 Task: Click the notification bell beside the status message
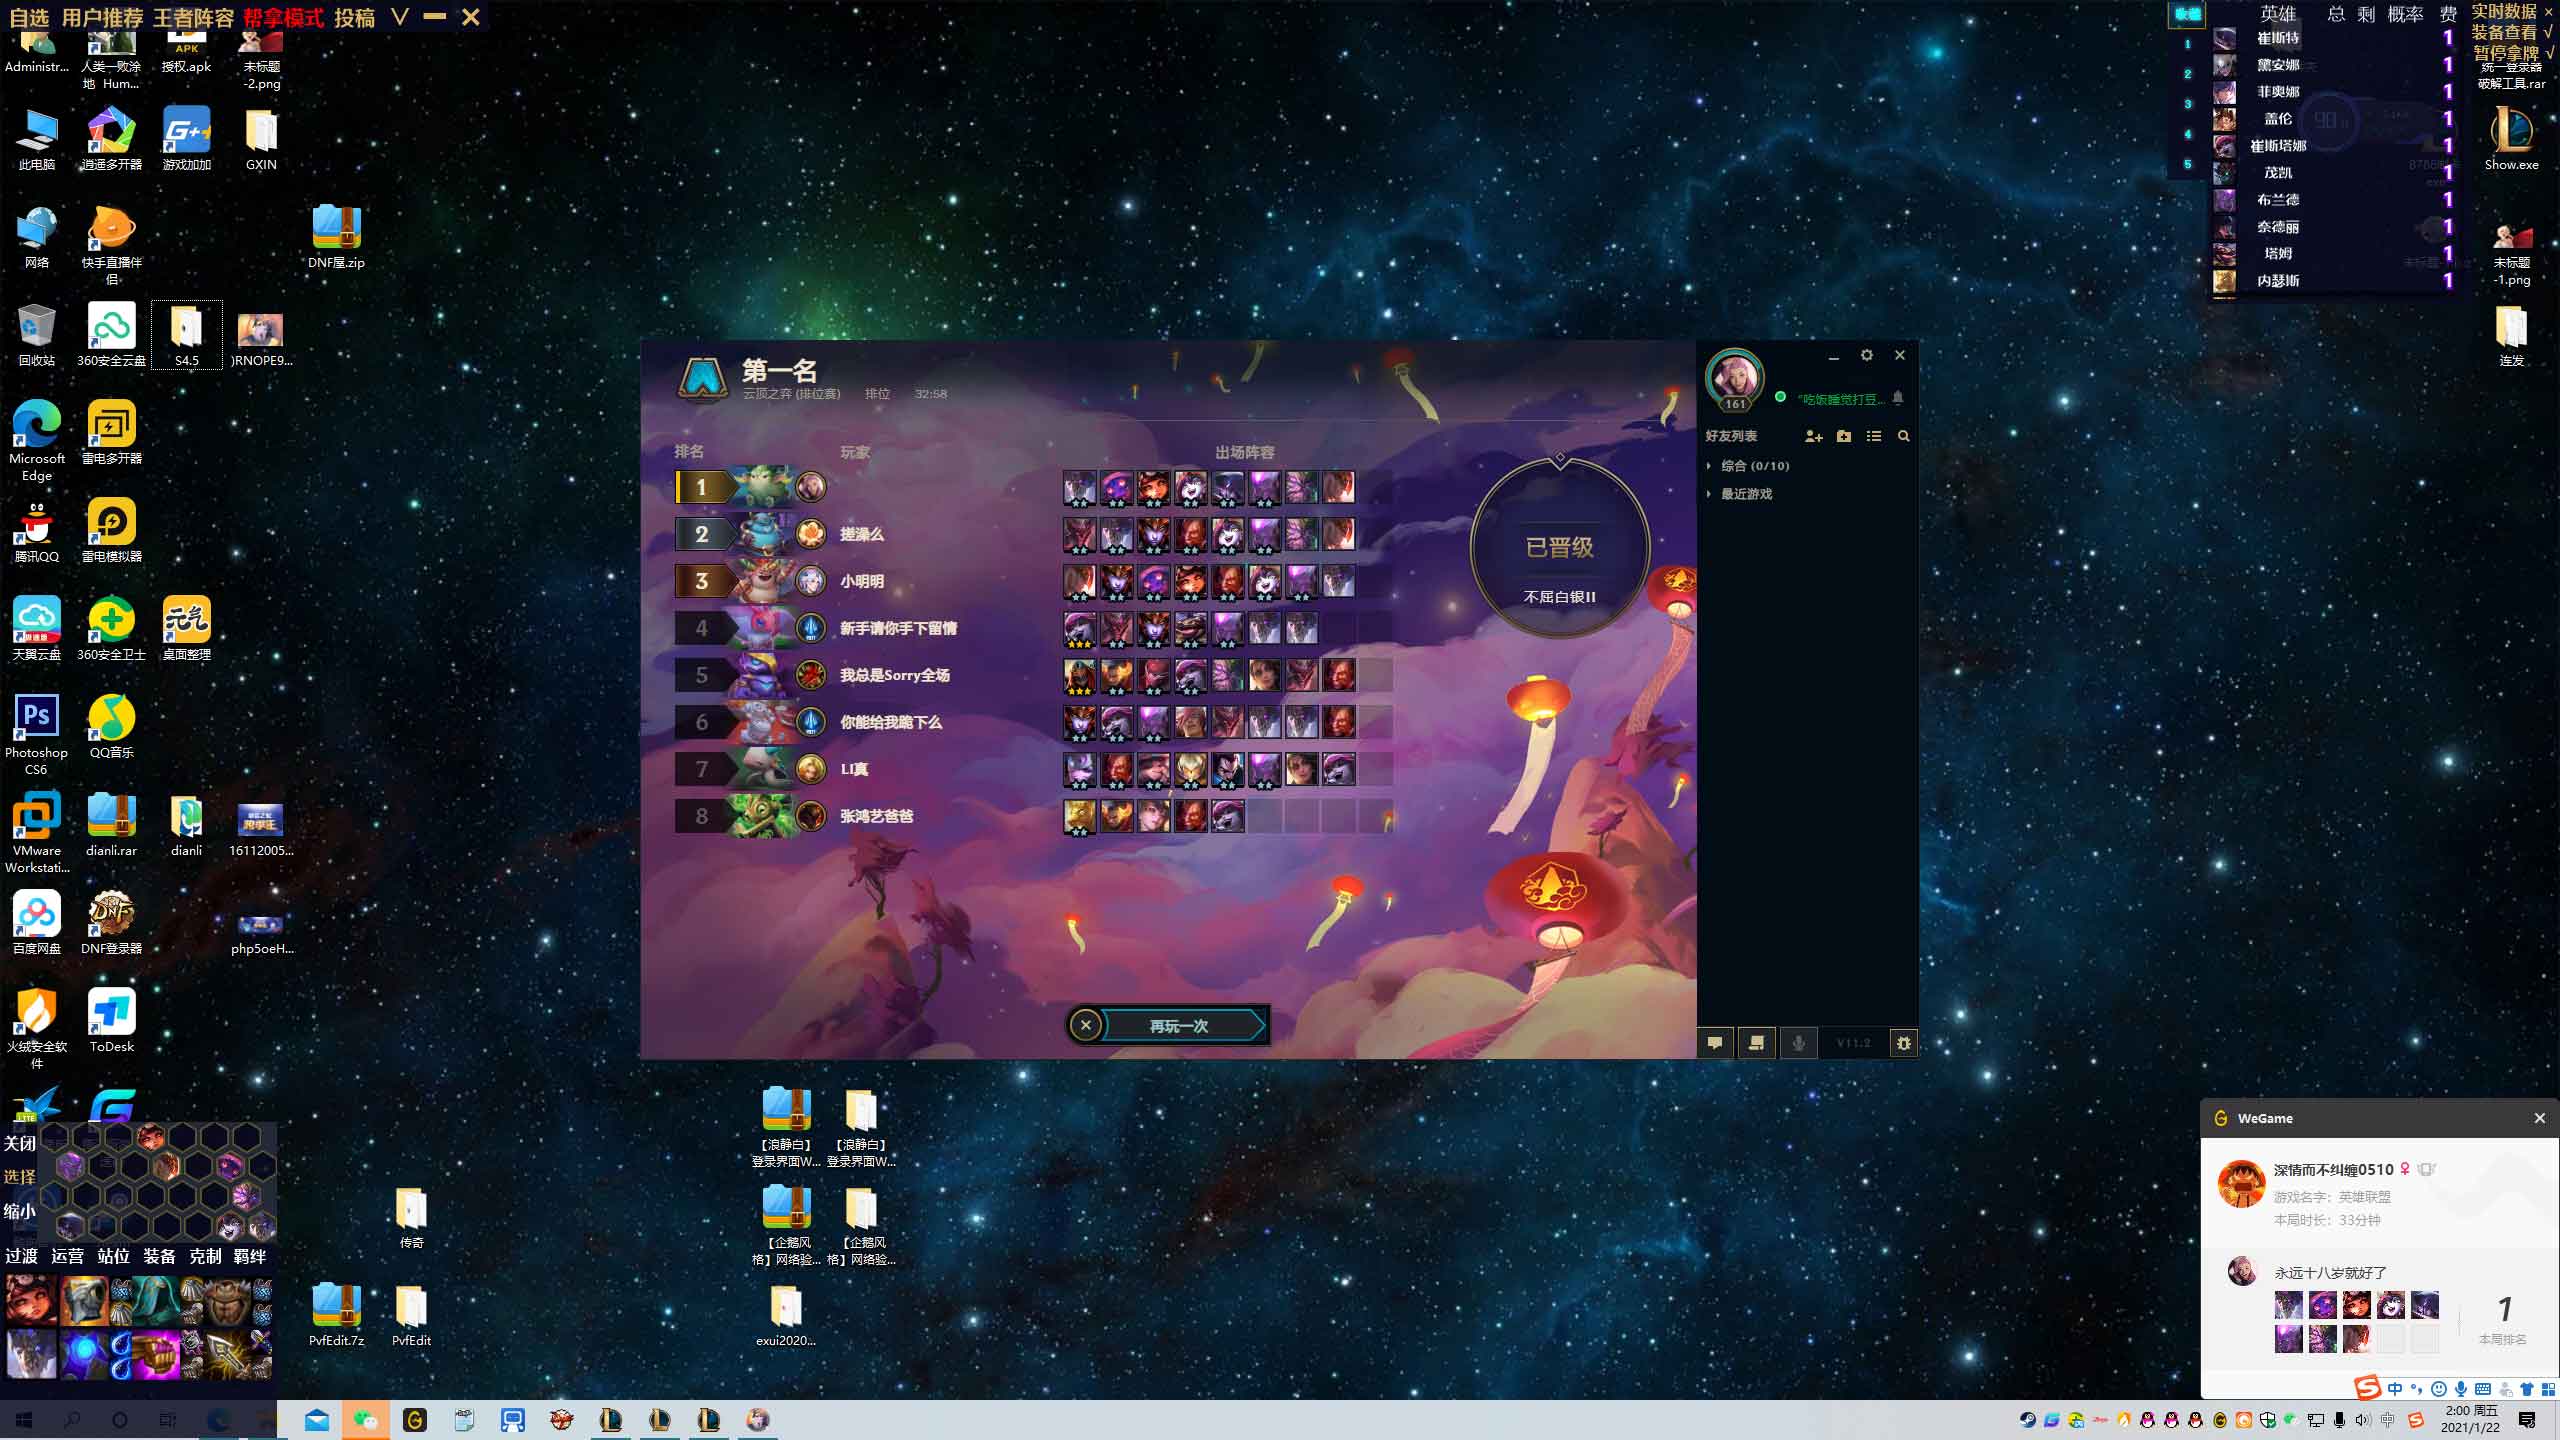pos(1898,398)
